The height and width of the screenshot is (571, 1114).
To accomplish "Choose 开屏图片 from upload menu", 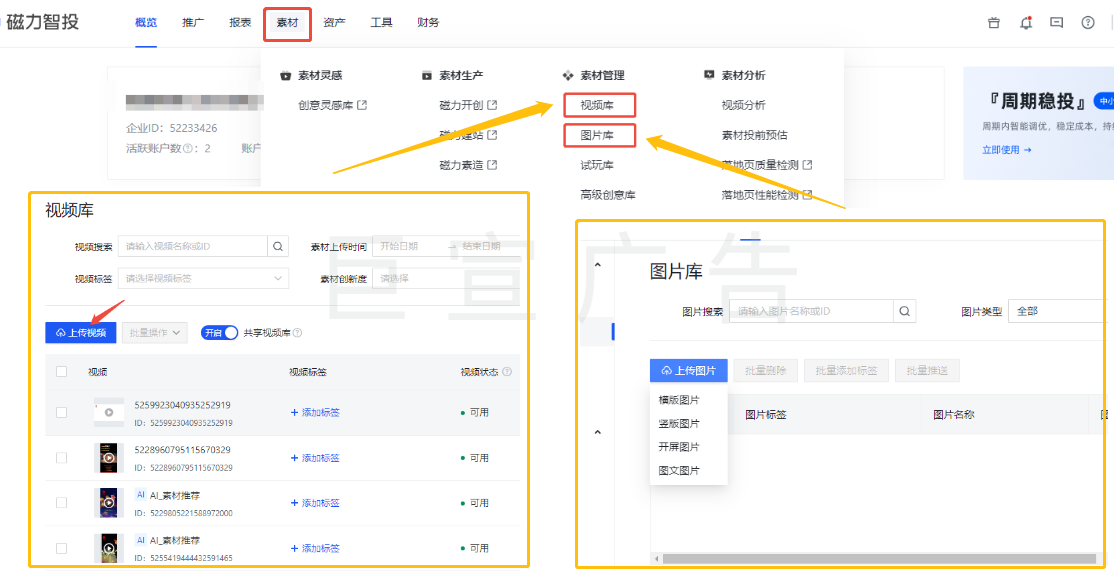I will (x=679, y=447).
